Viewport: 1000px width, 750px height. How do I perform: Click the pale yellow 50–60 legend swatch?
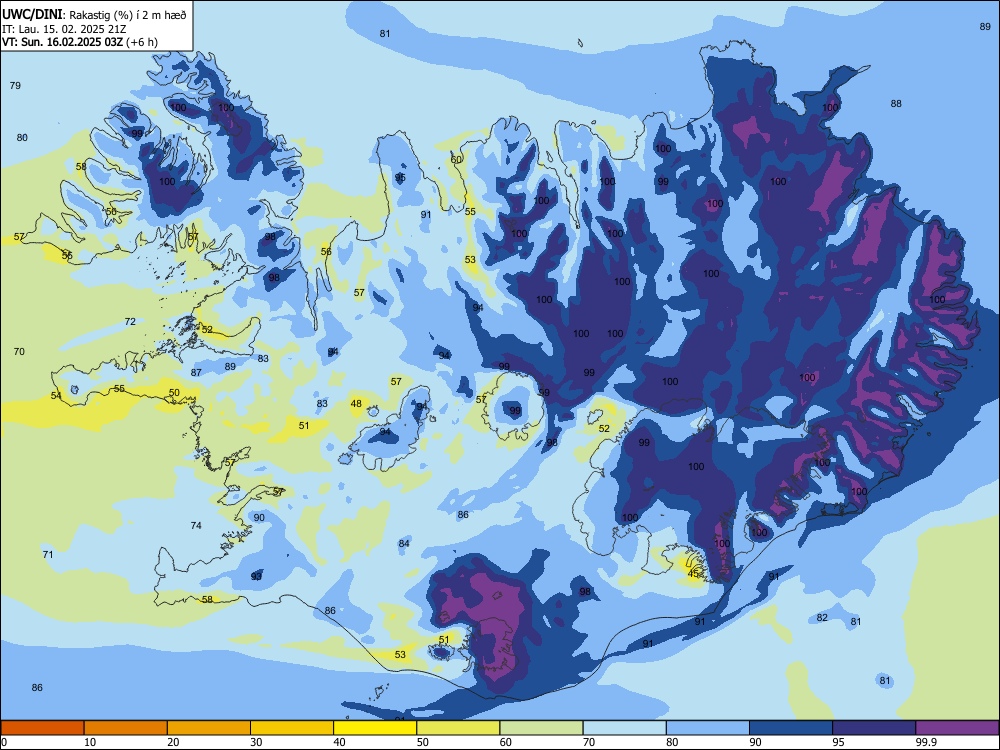coord(459,728)
